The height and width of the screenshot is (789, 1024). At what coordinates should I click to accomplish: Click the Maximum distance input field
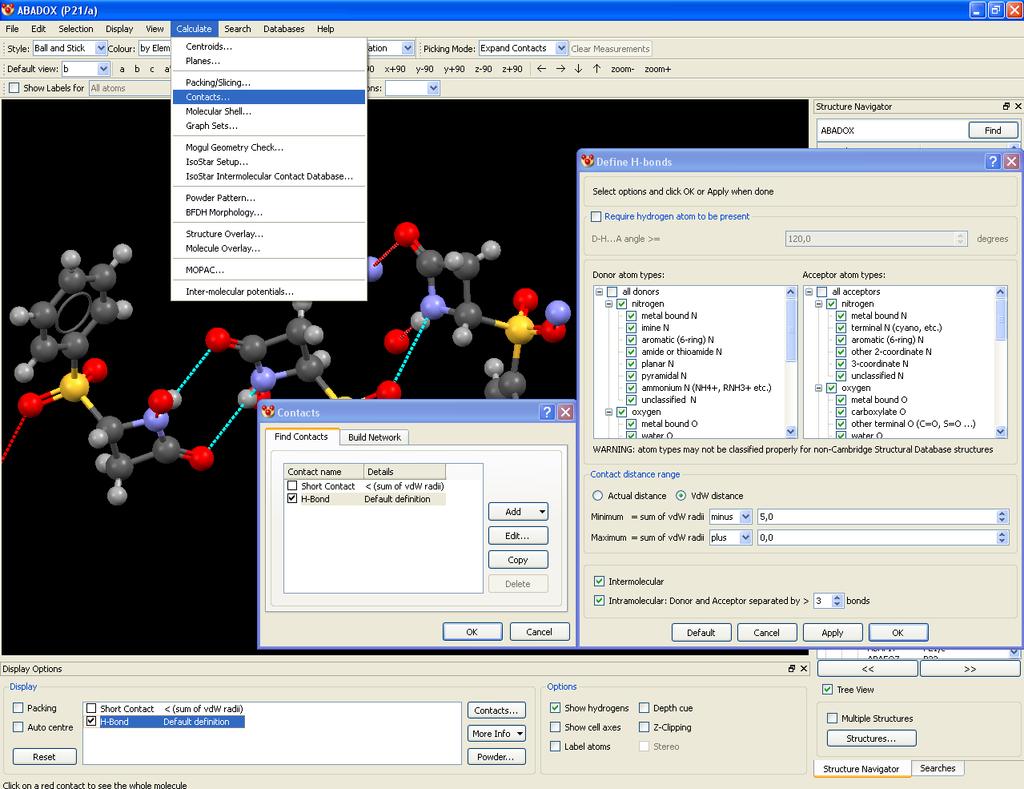[877, 537]
